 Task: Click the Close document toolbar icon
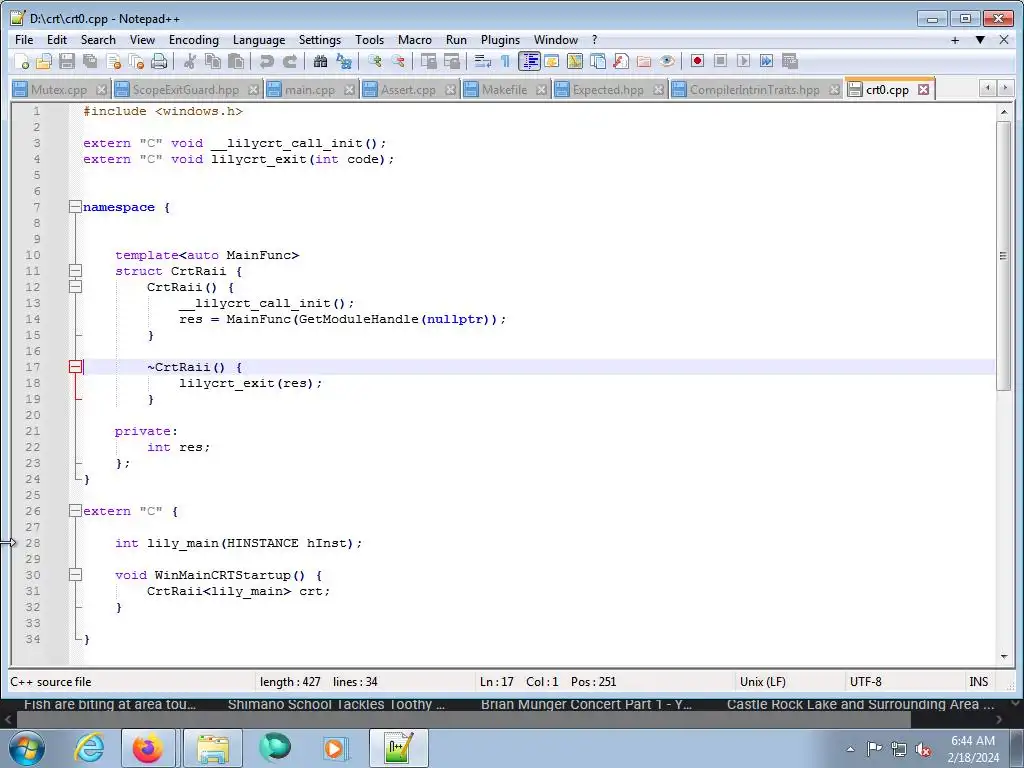point(113,61)
